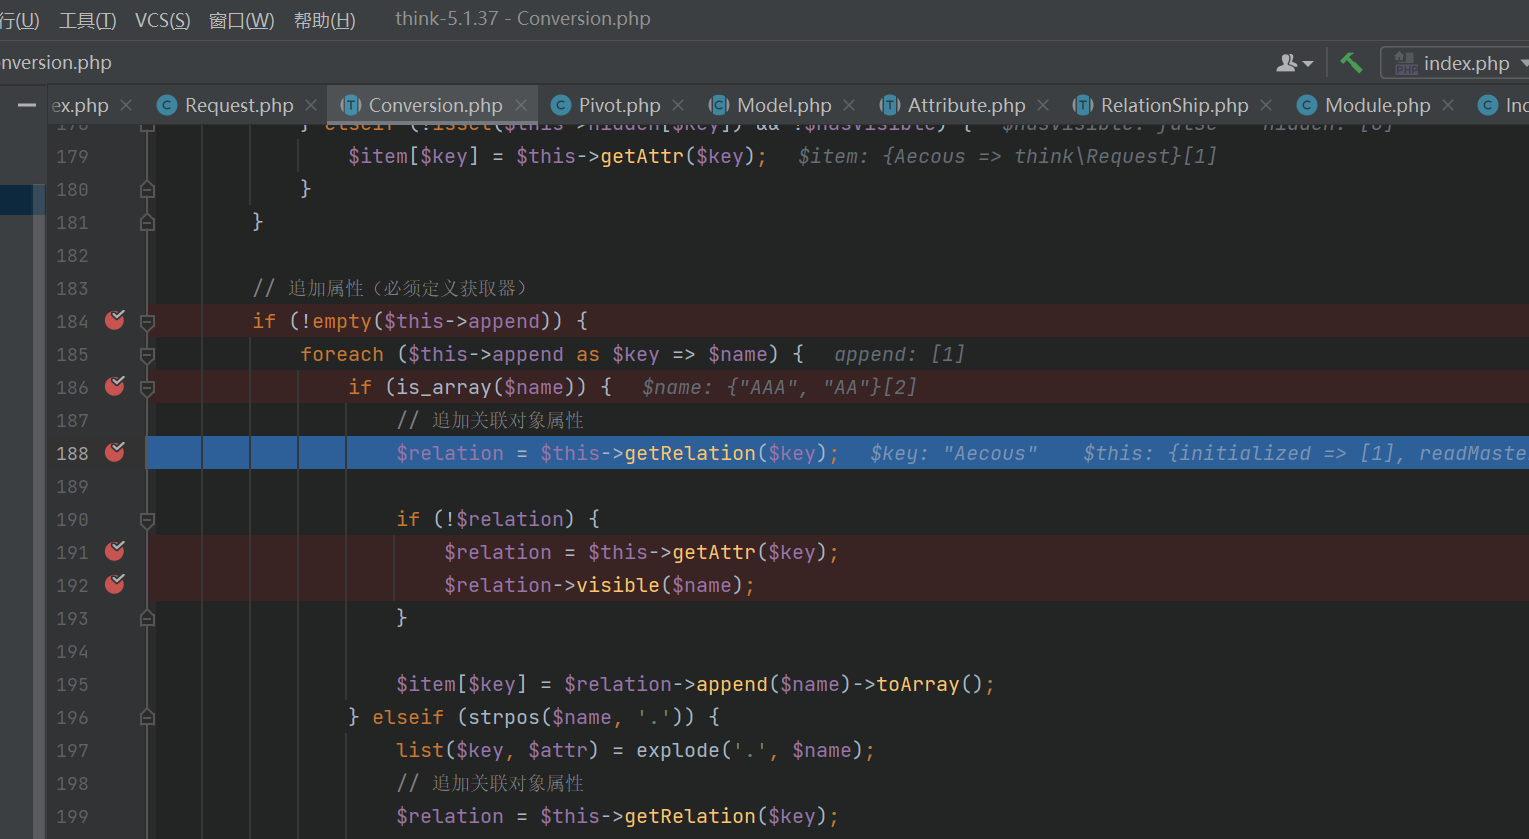Switch to the Pivot.php tab

[619, 105]
